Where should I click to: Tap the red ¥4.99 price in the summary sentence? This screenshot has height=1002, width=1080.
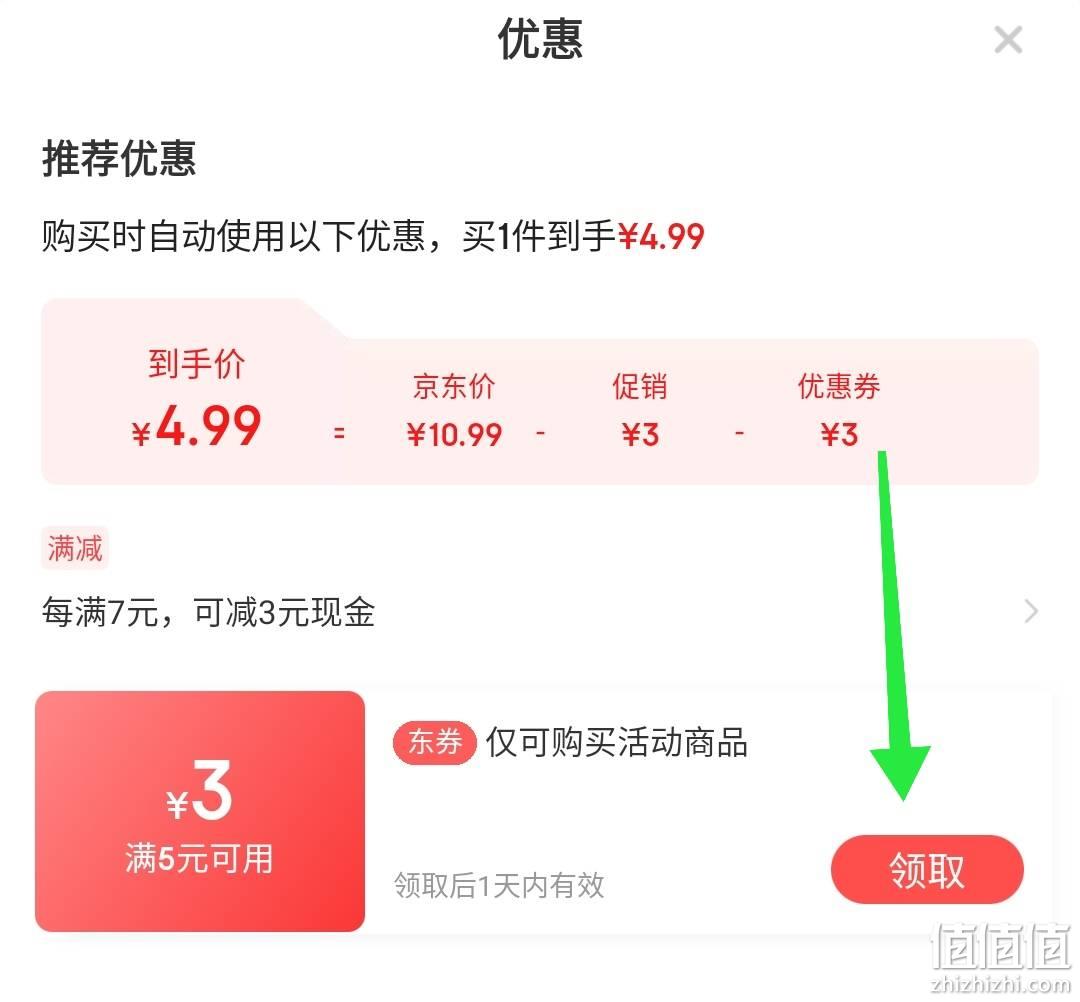[661, 236]
